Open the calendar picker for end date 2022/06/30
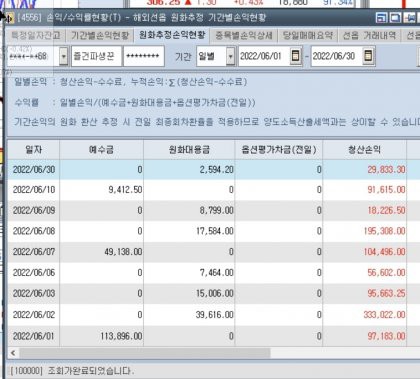Screen dimensions: 420x379 [x=368, y=56]
